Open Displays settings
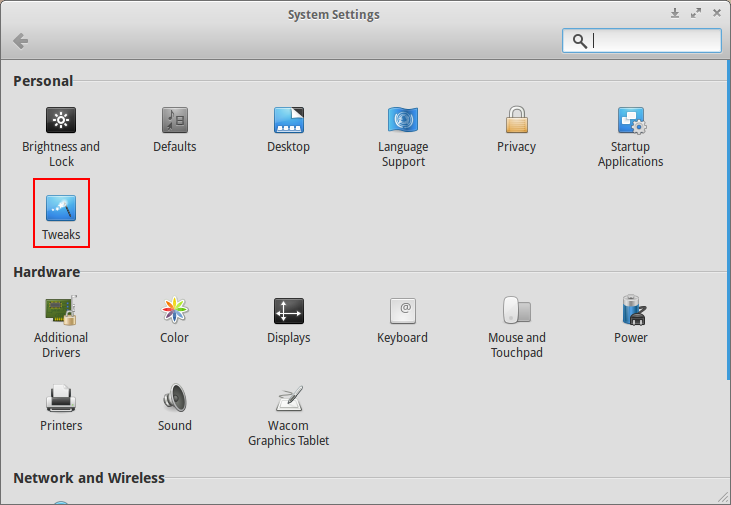This screenshot has width=731, height=505. pos(289,320)
